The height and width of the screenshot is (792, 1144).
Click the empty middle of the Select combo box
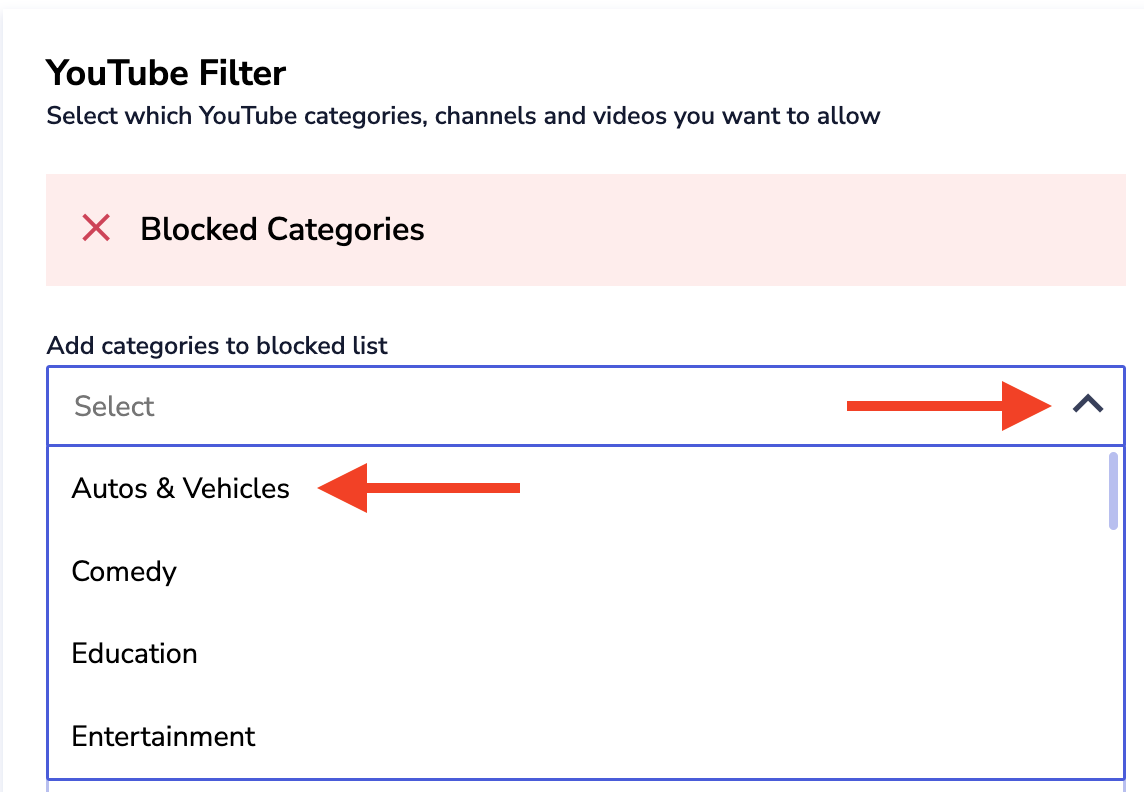tap(500, 406)
